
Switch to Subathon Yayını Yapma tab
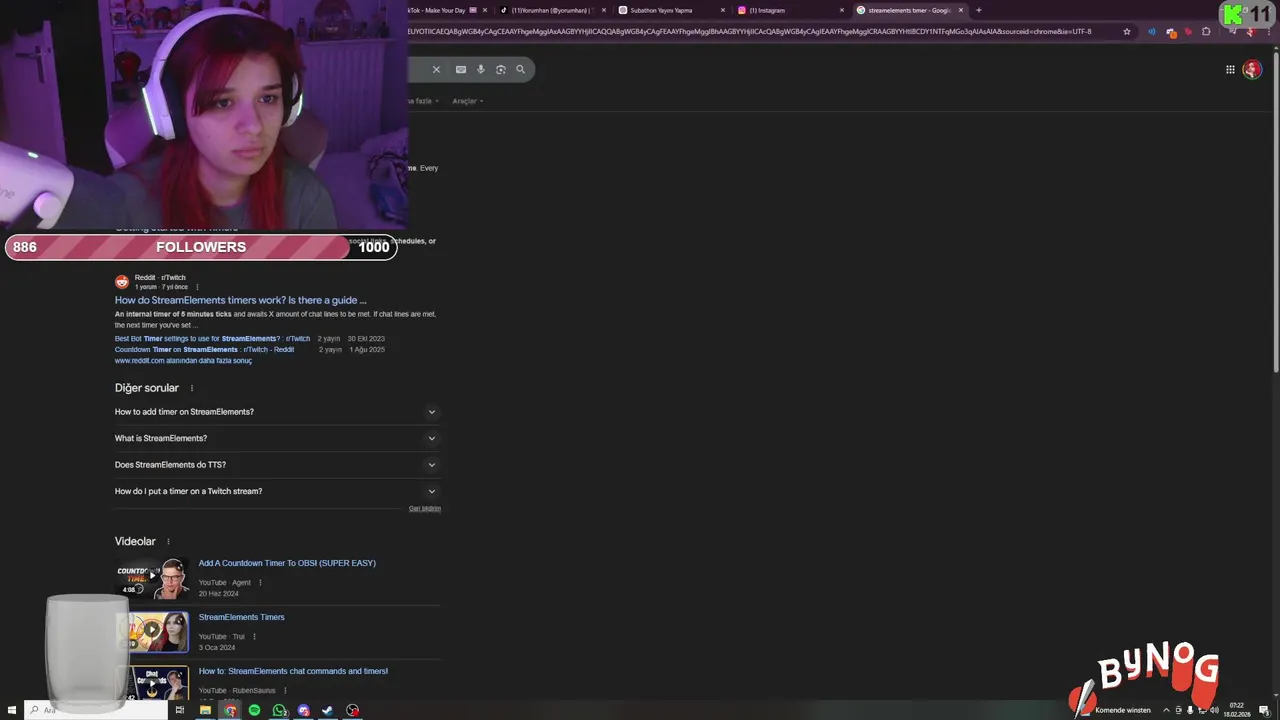[671, 10]
